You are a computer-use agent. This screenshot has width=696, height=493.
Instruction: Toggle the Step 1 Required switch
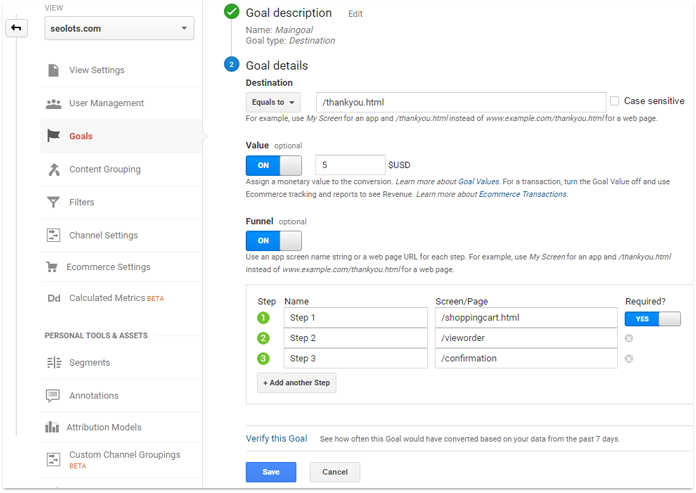pyautogui.click(x=651, y=318)
